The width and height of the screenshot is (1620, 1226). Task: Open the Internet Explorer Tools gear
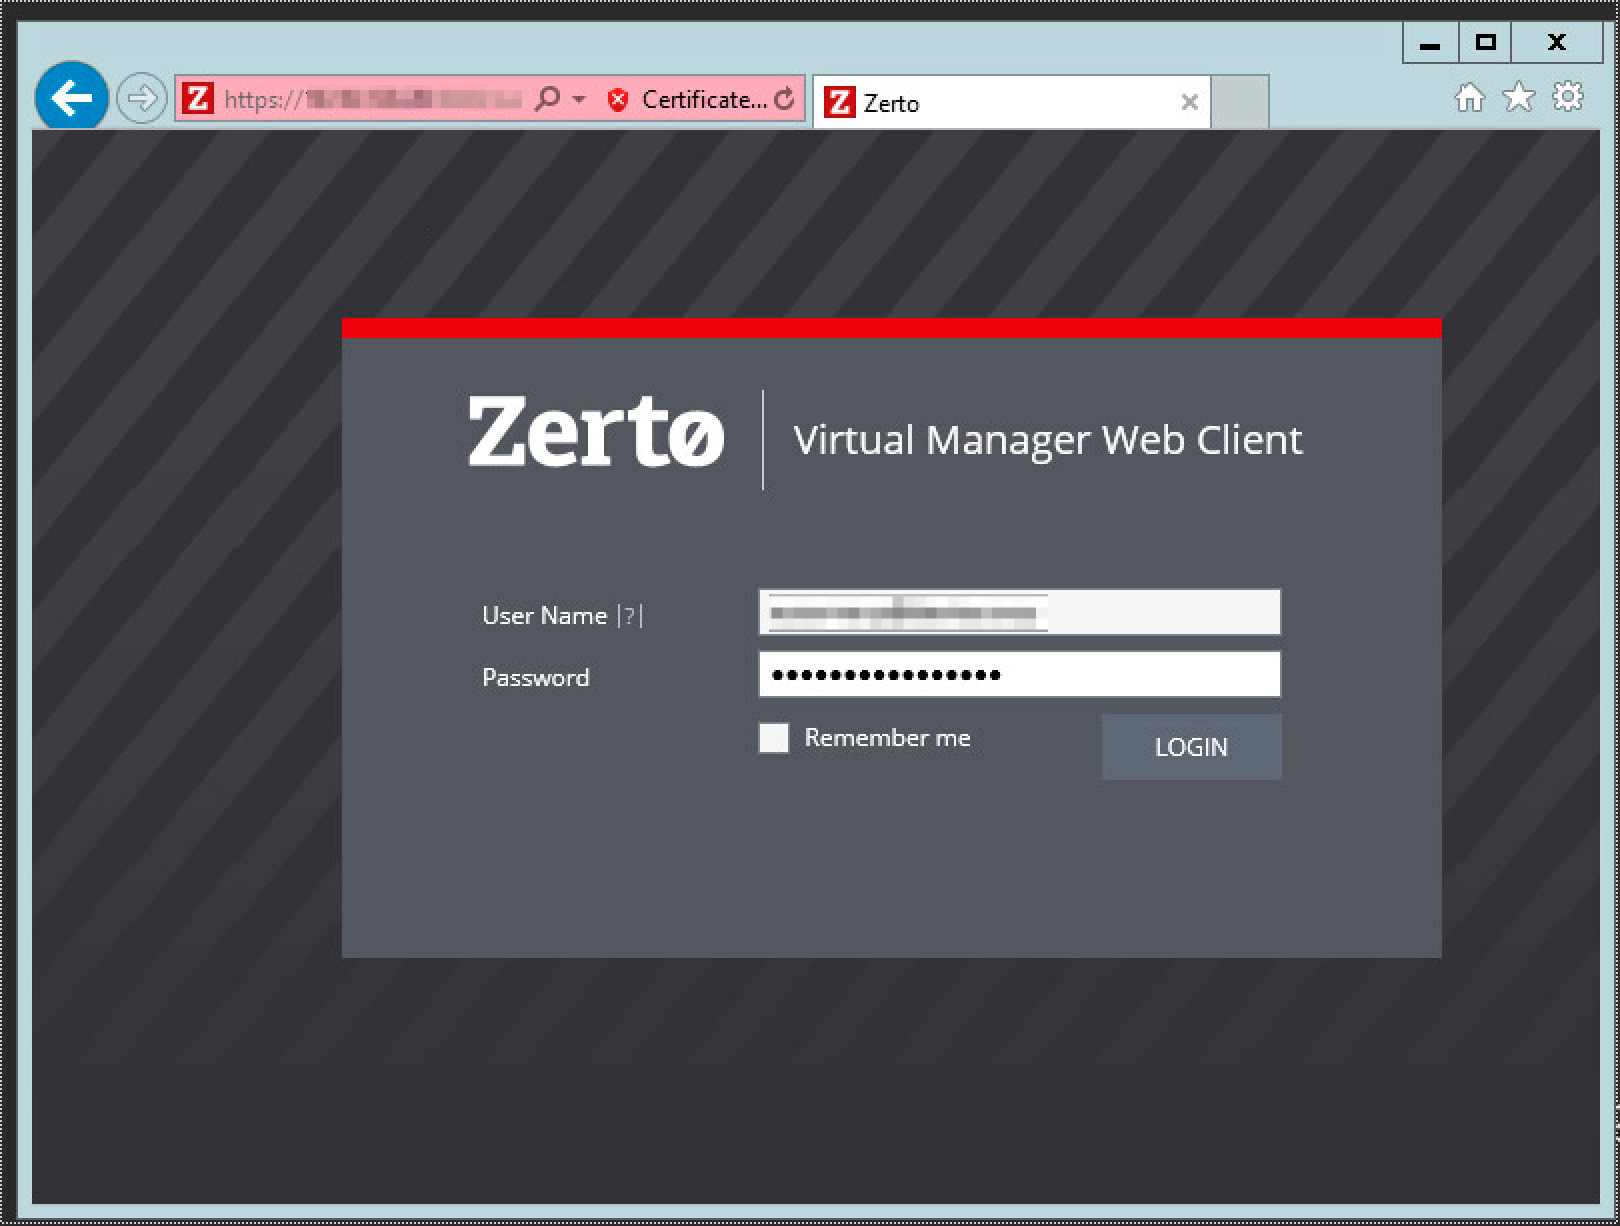(1567, 96)
